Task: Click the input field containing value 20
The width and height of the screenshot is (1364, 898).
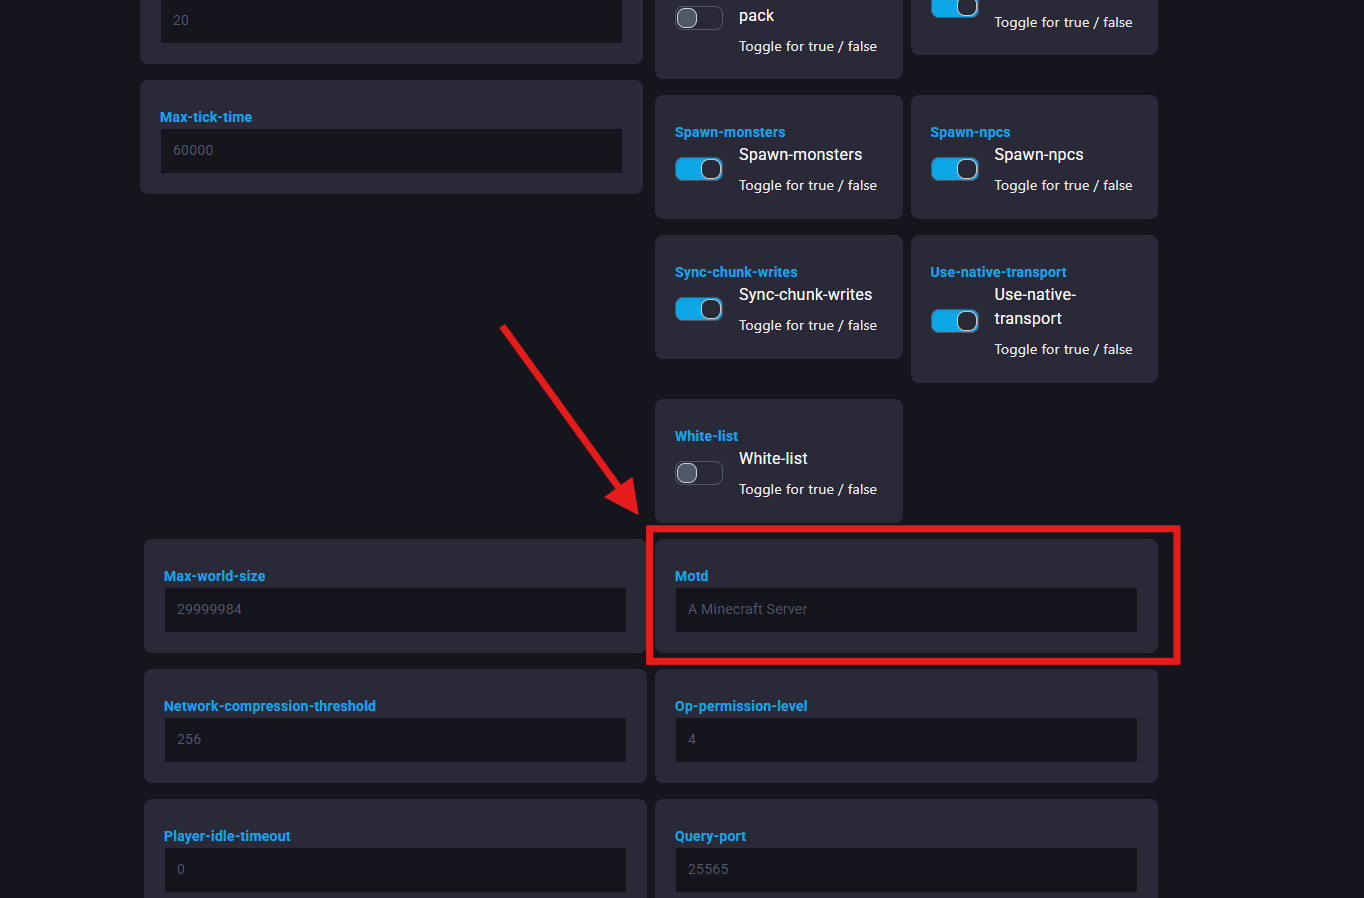Action: pos(391,20)
